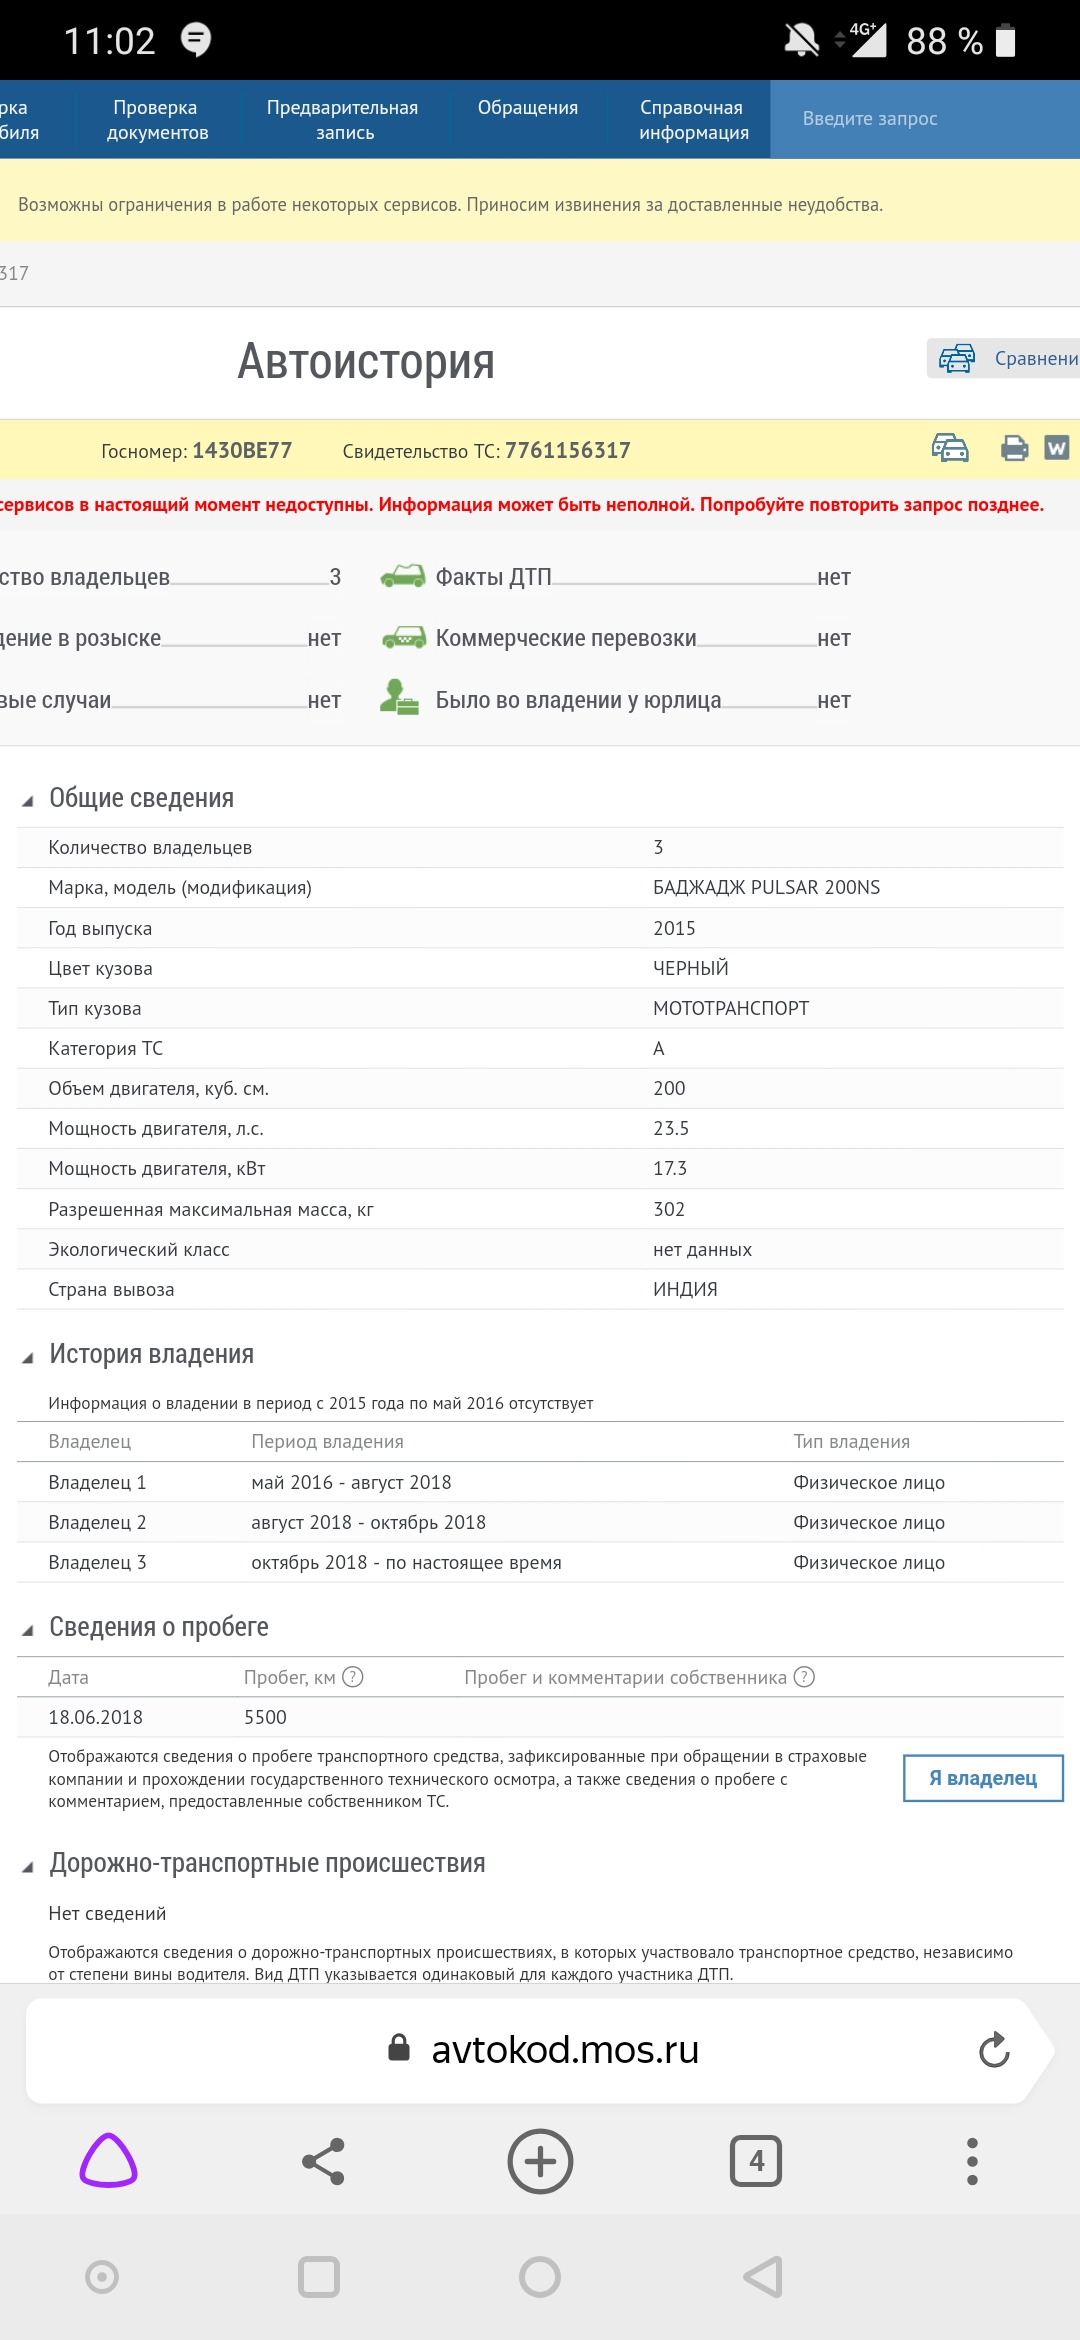The height and width of the screenshot is (2340, 1080).
Task: Export report to Word document icon
Action: (x=1057, y=448)
